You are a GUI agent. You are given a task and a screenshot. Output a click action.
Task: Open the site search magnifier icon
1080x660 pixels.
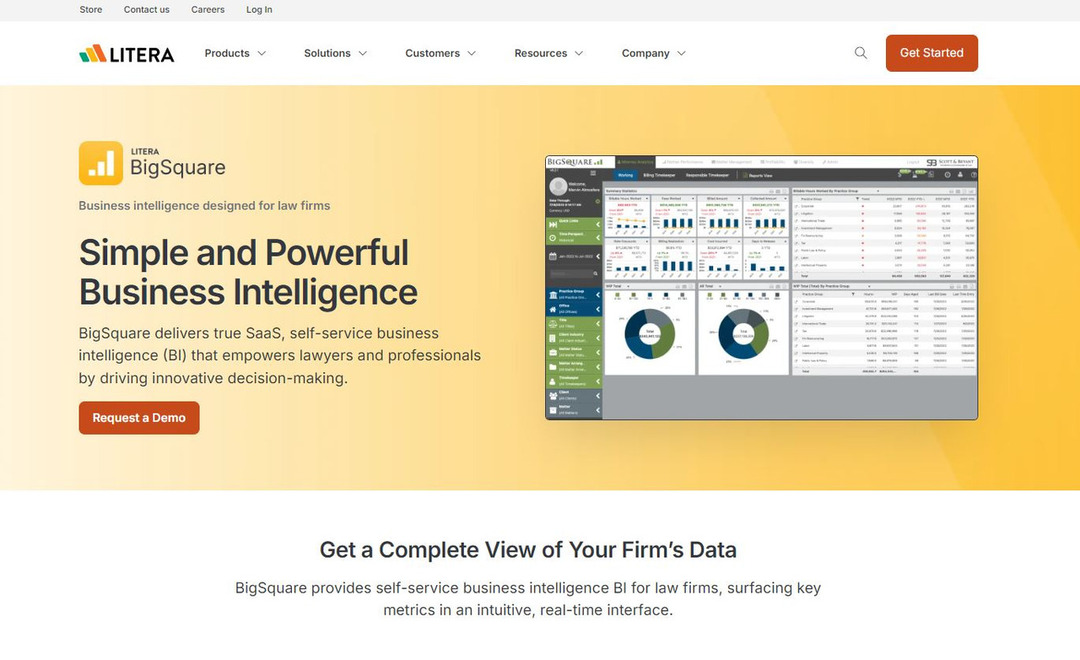point(860,53)
